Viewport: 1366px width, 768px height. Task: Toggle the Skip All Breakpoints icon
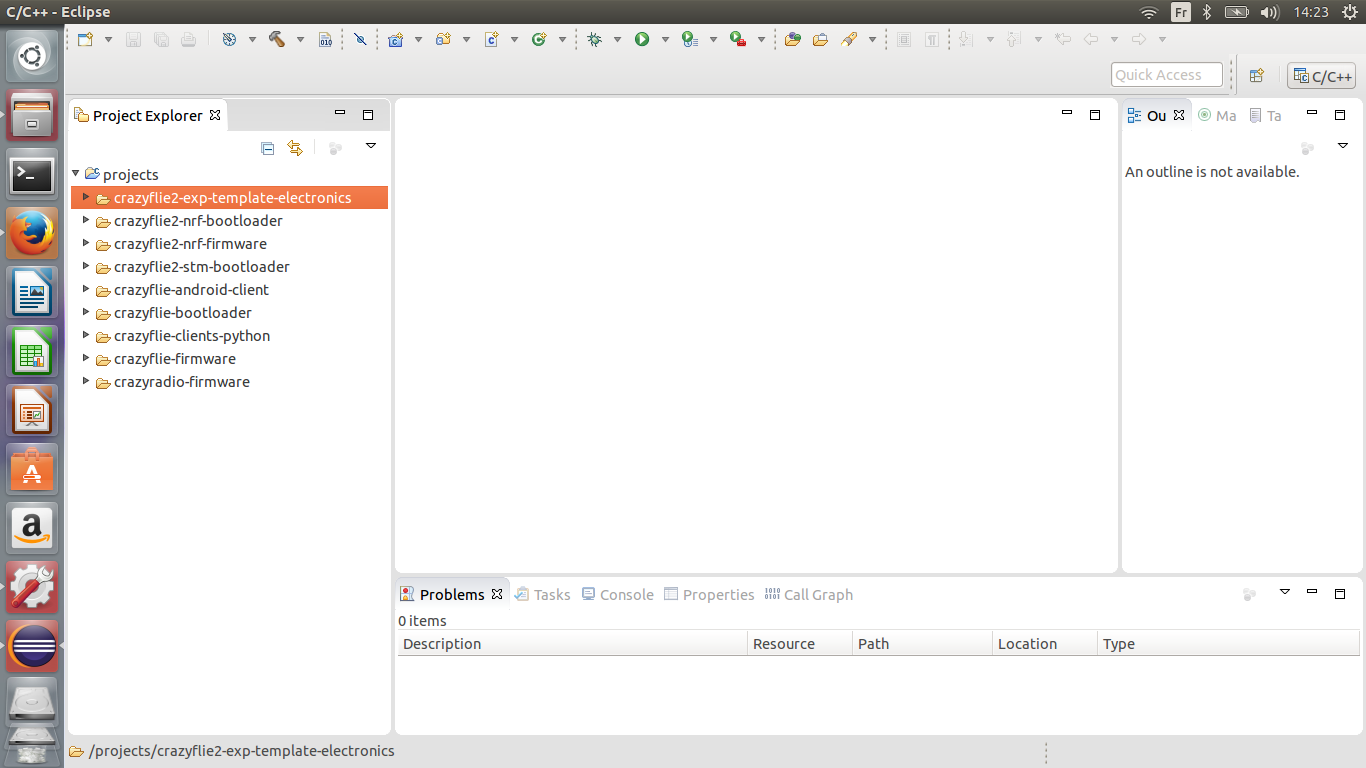[x=360, y=39]
